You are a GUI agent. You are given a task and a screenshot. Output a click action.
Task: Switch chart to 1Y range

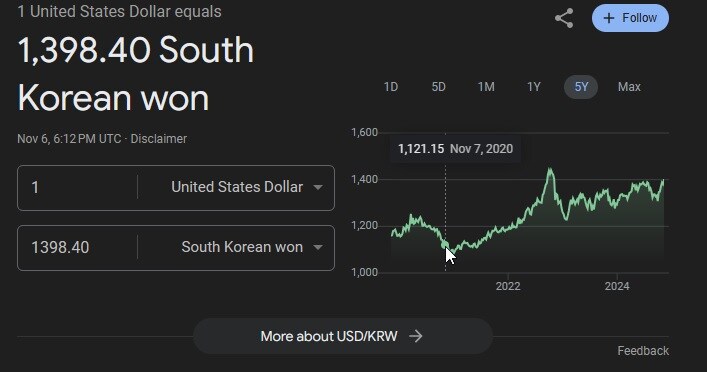pos(534,87)
